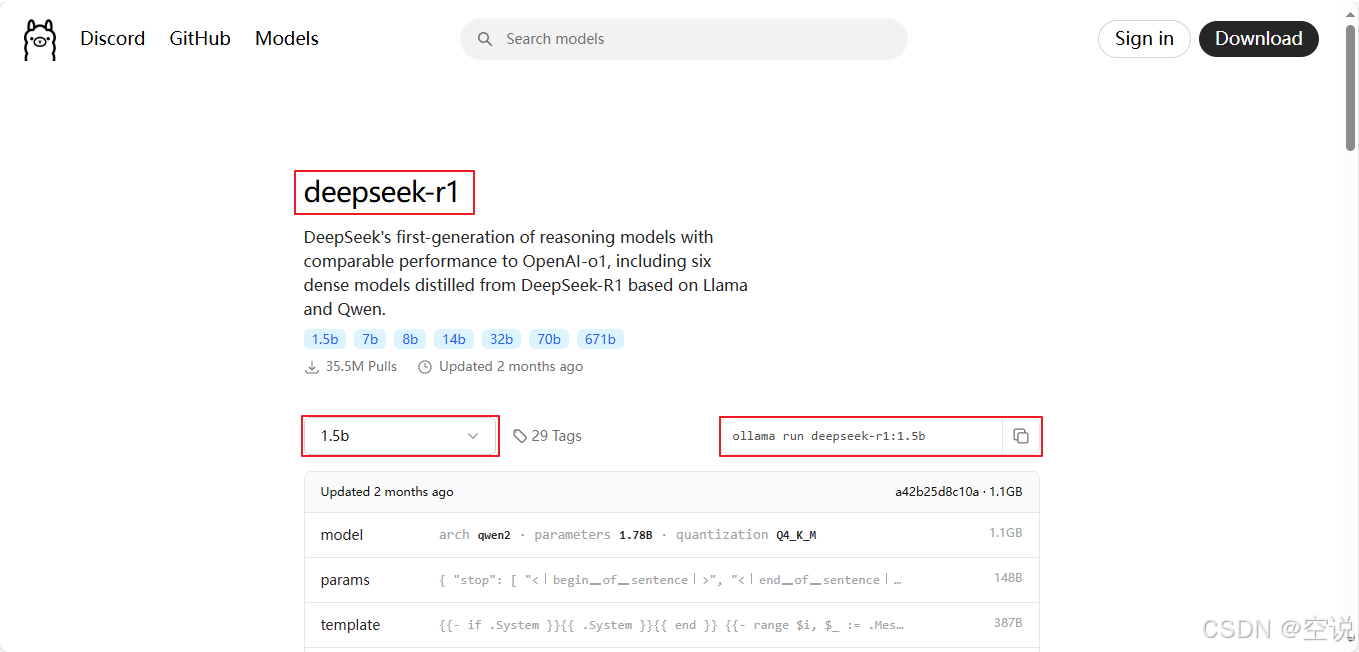Select the 671b size tag
Screen dimensions: 1359x652
(600, 339)
